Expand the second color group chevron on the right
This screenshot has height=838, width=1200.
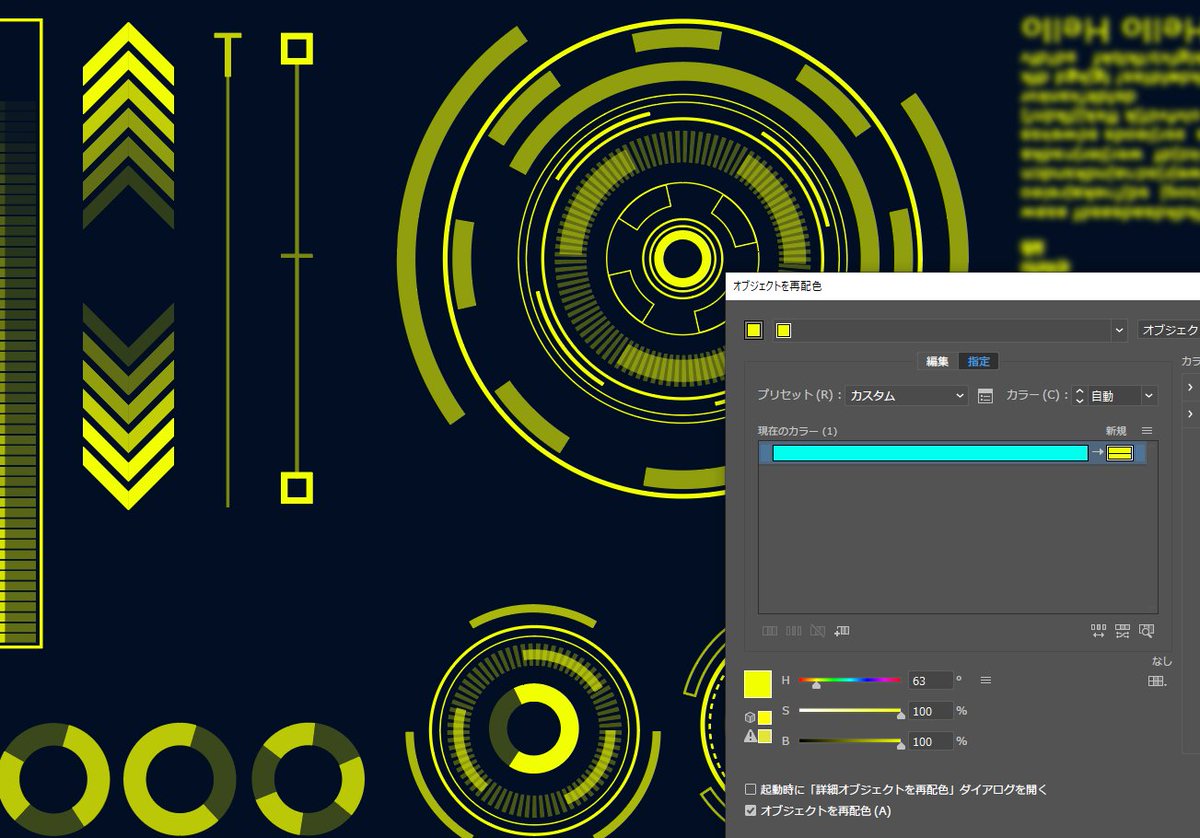tap(1190, 414)
